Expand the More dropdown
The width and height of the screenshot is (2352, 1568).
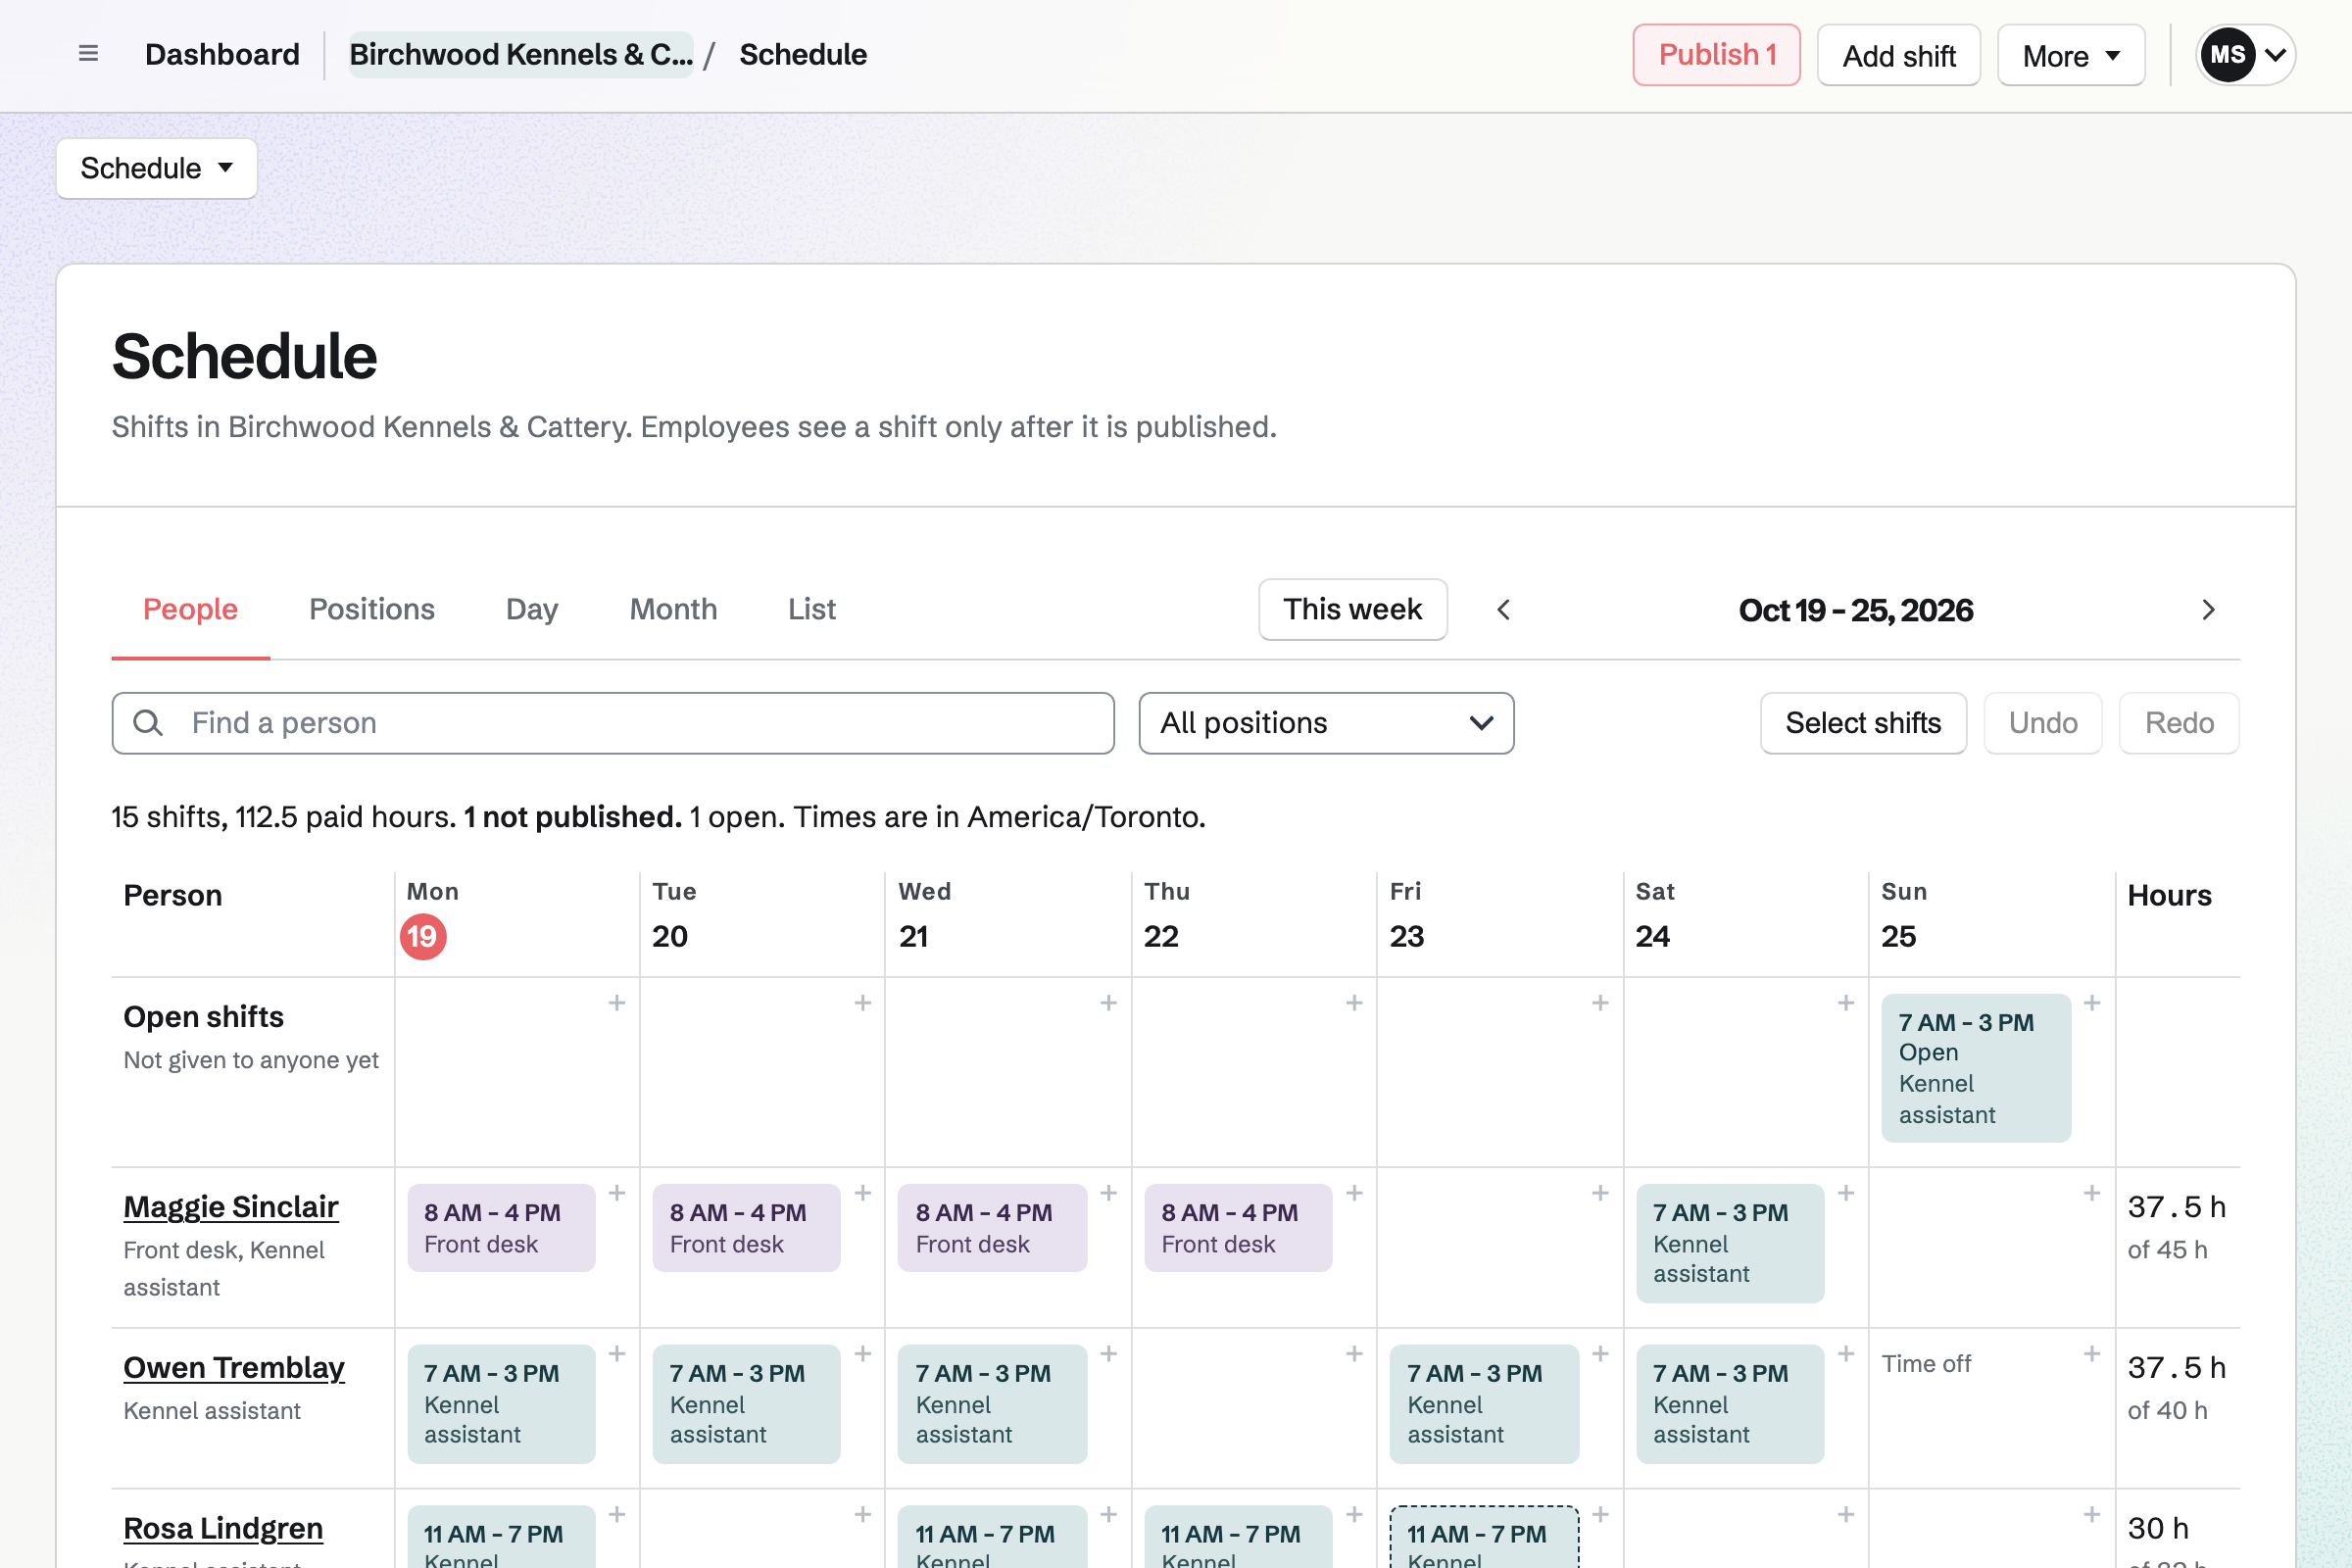tap(2071, 55)
